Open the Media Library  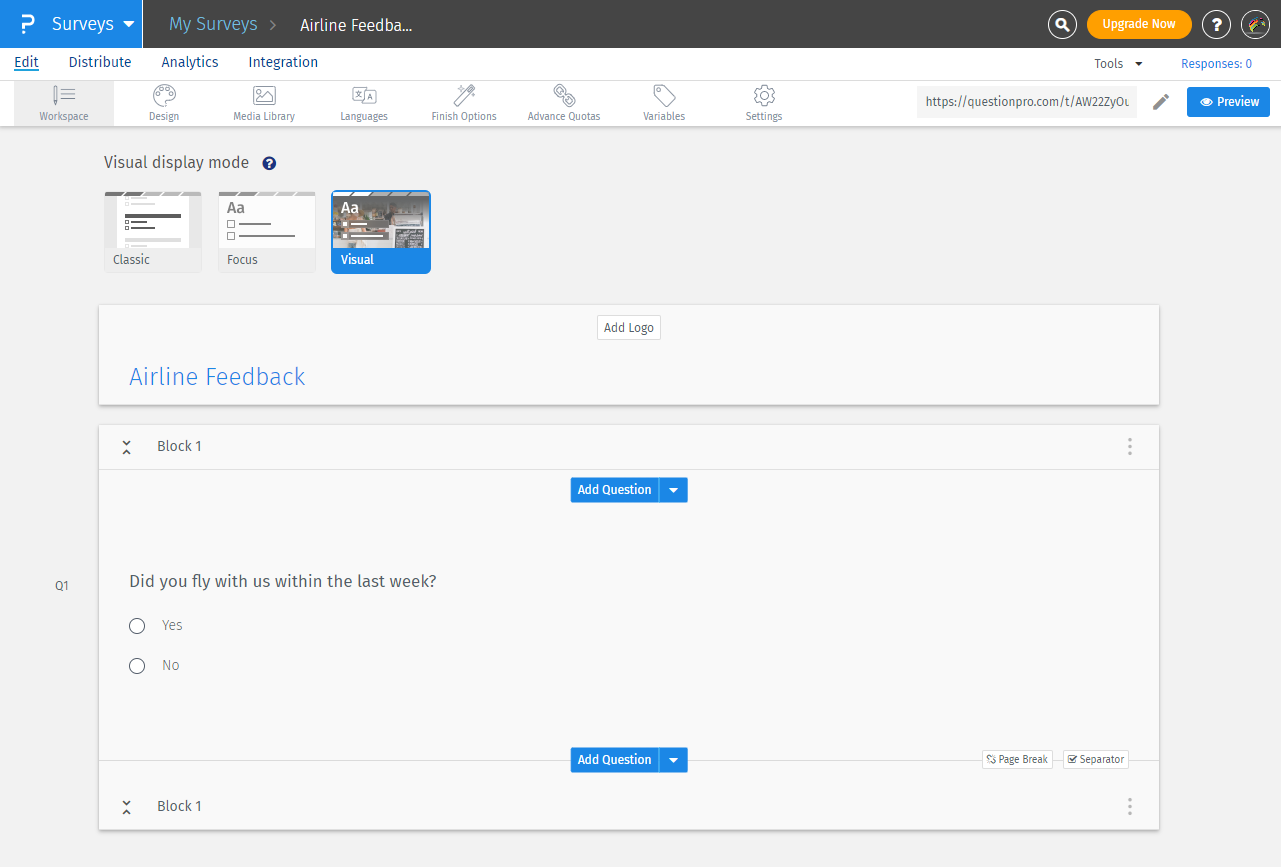pyautogui.click(x=263, y=102)
